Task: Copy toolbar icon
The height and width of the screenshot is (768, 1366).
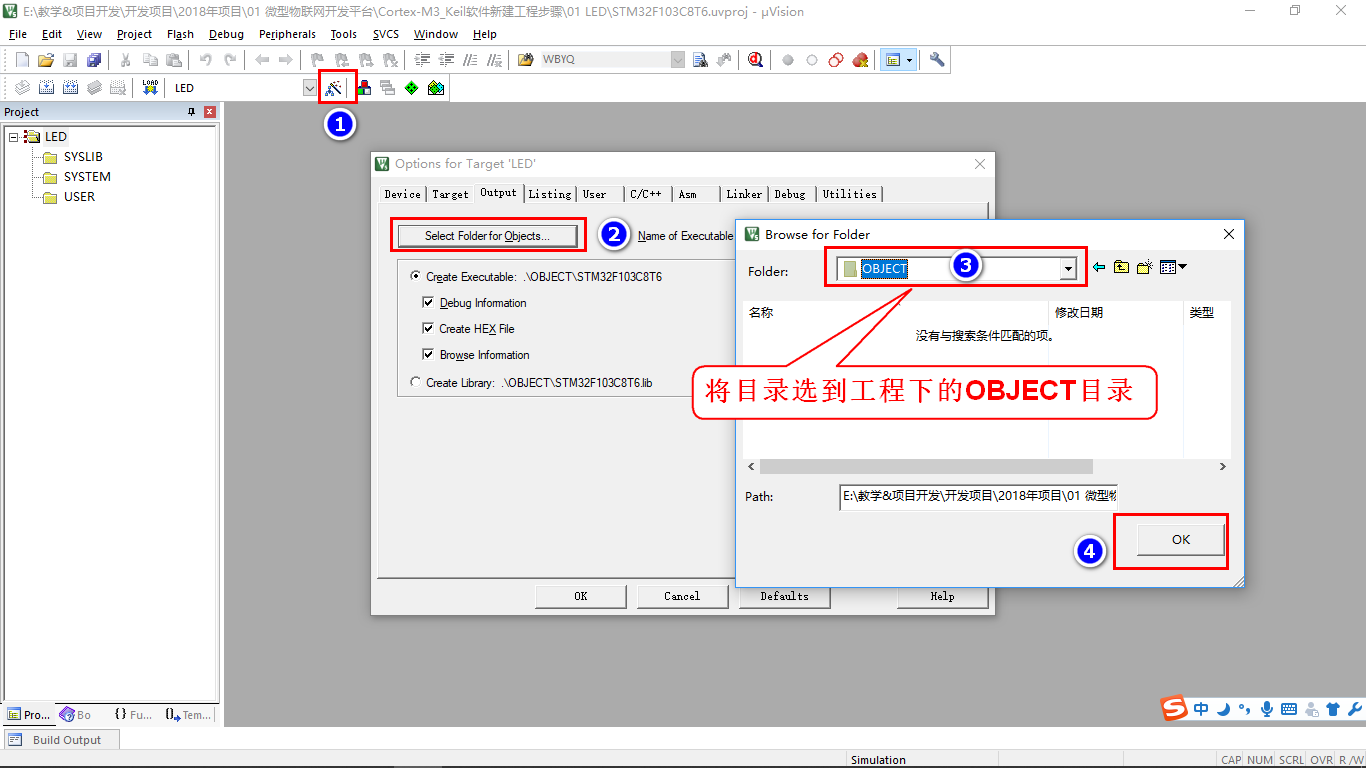Action: pyautogui.click(x=150, y=60)
